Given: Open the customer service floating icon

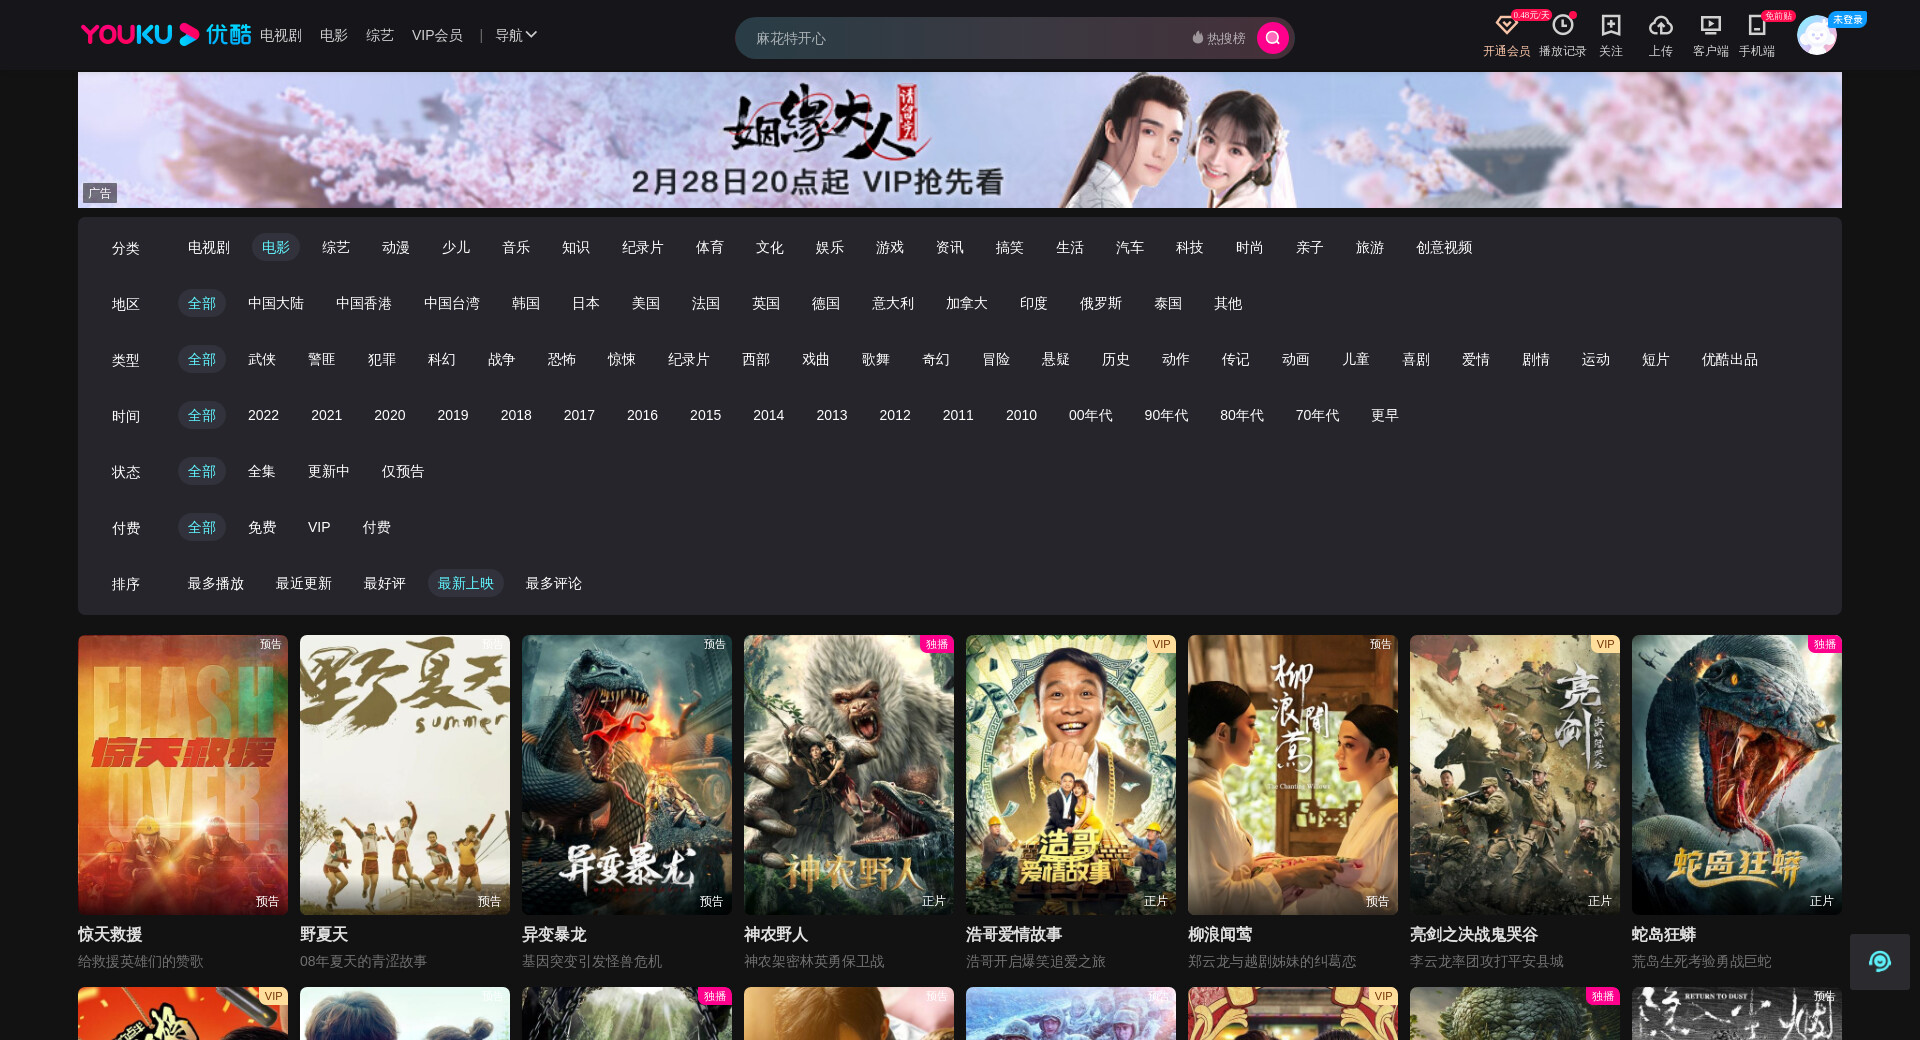Looking at the screenshot, I should (x=1879, y=961).
